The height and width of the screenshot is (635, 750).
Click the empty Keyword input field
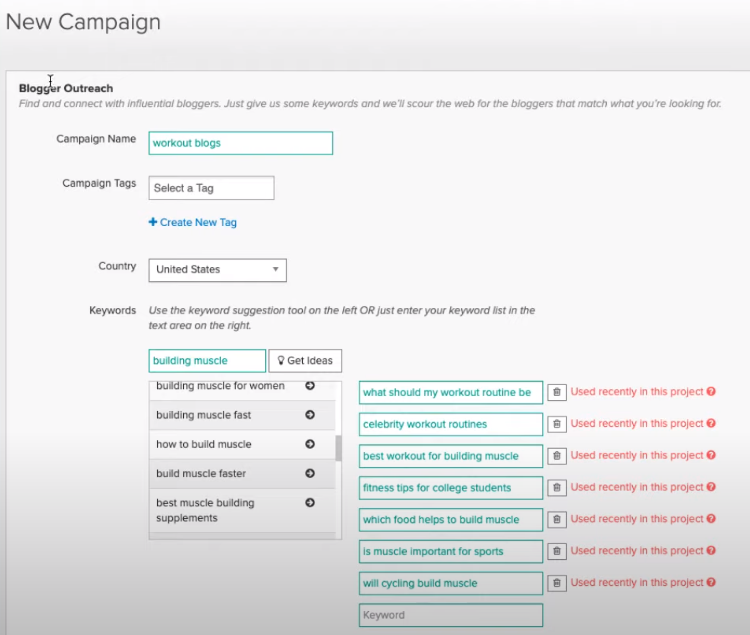coord(450,615)
